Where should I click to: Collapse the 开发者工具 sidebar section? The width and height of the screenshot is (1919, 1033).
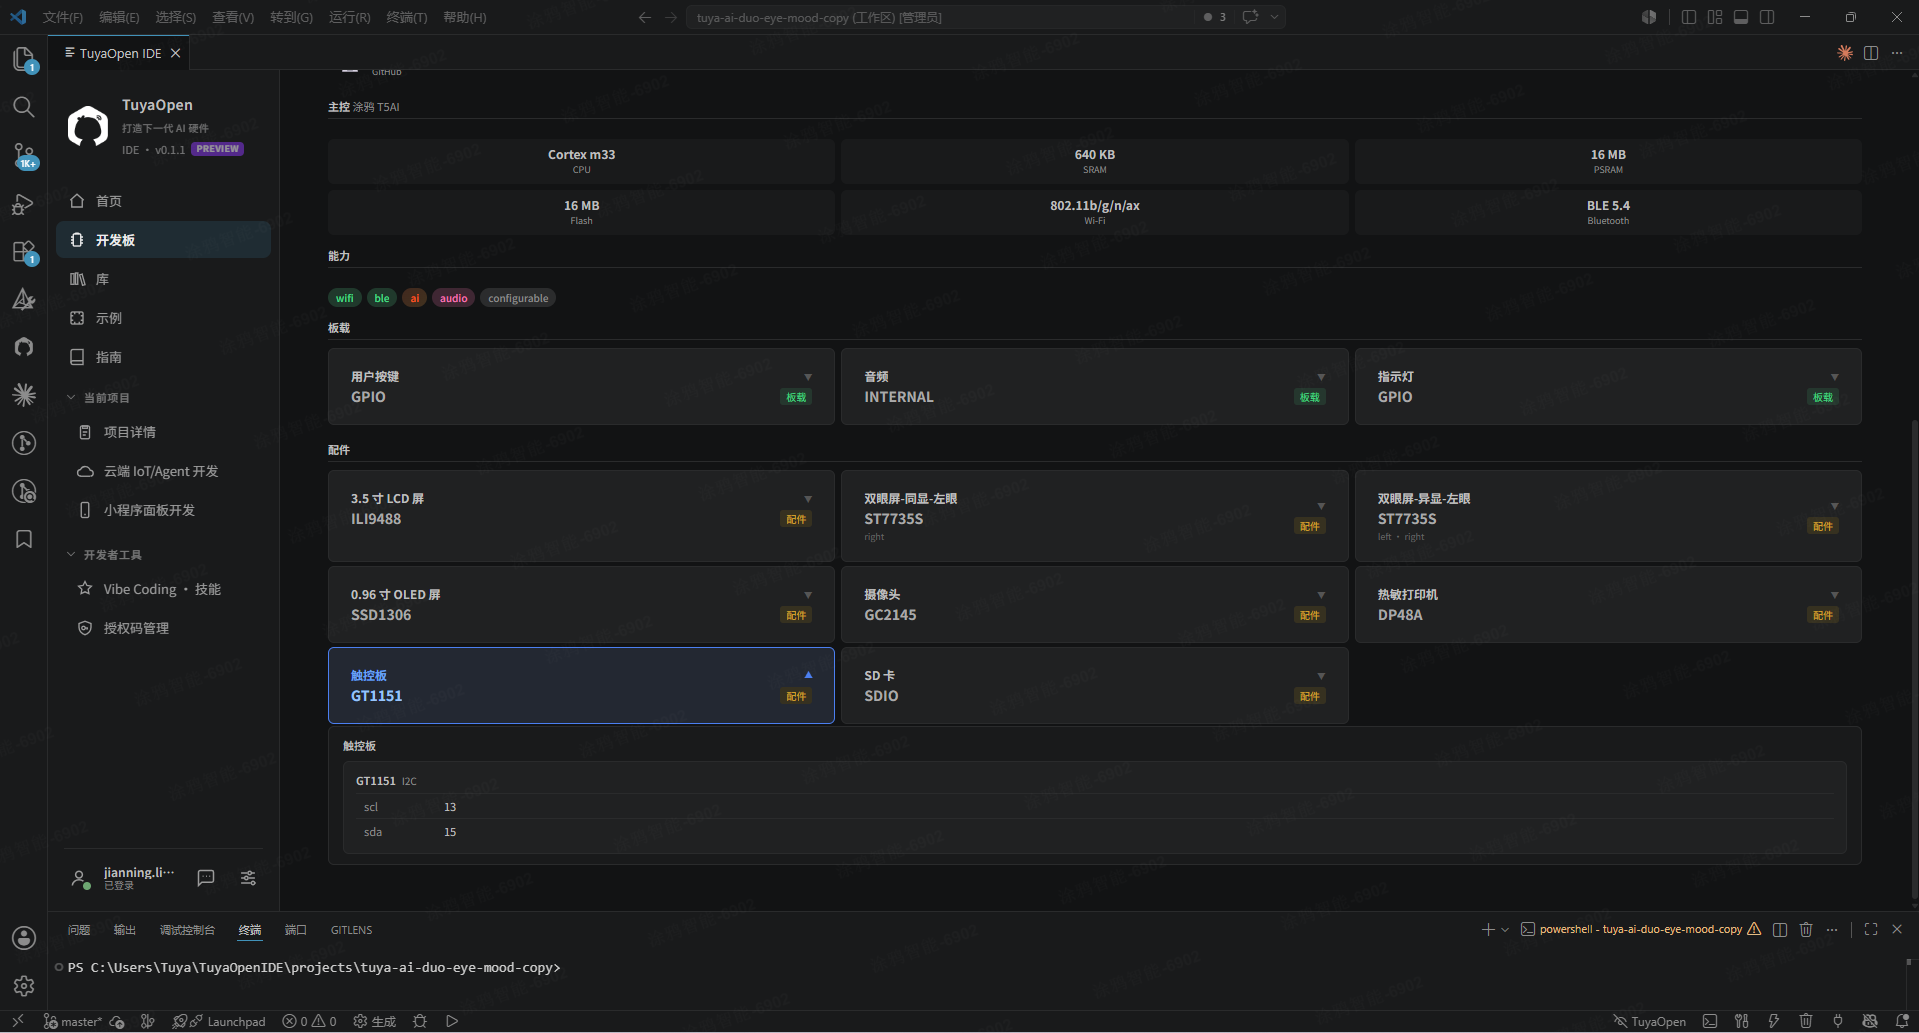click(104, 555)
